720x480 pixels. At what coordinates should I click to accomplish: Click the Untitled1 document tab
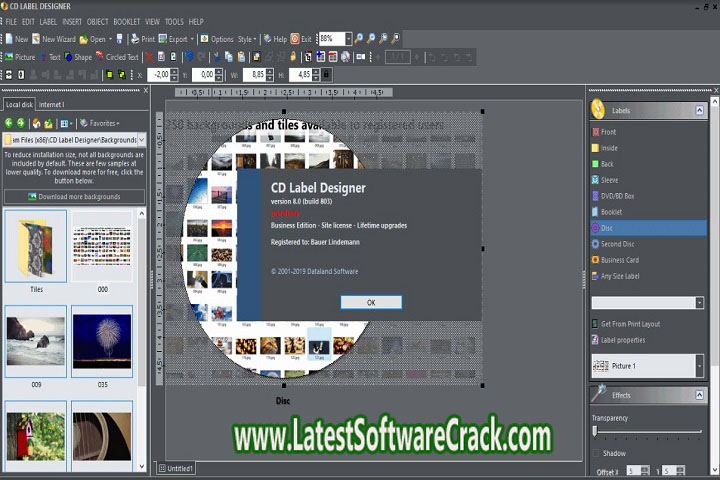pyautogui.click(x=176, y=468)
